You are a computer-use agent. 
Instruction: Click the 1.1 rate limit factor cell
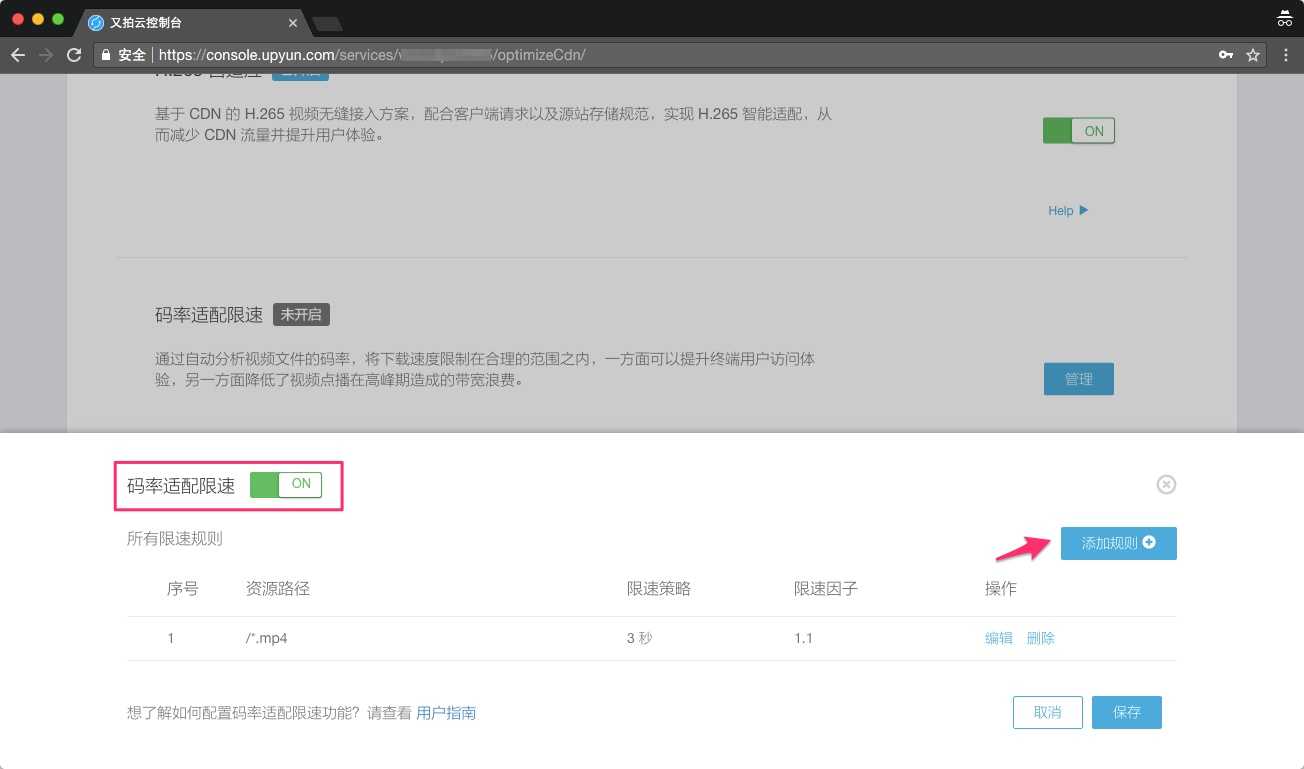pos(803,638)
